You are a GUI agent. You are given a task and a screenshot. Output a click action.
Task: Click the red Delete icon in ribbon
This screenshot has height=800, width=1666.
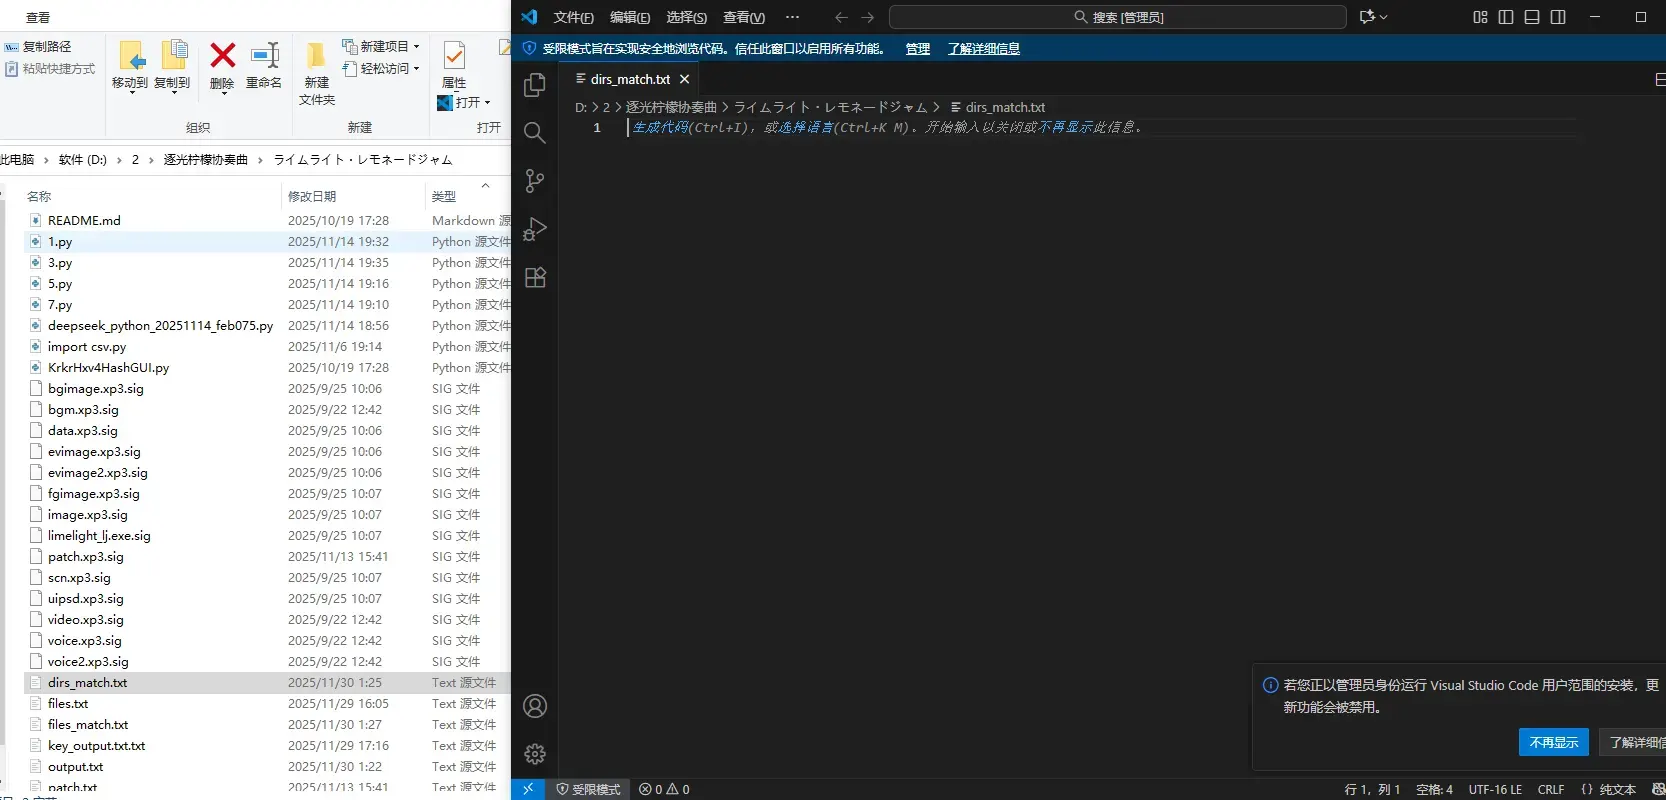point(222,55)
